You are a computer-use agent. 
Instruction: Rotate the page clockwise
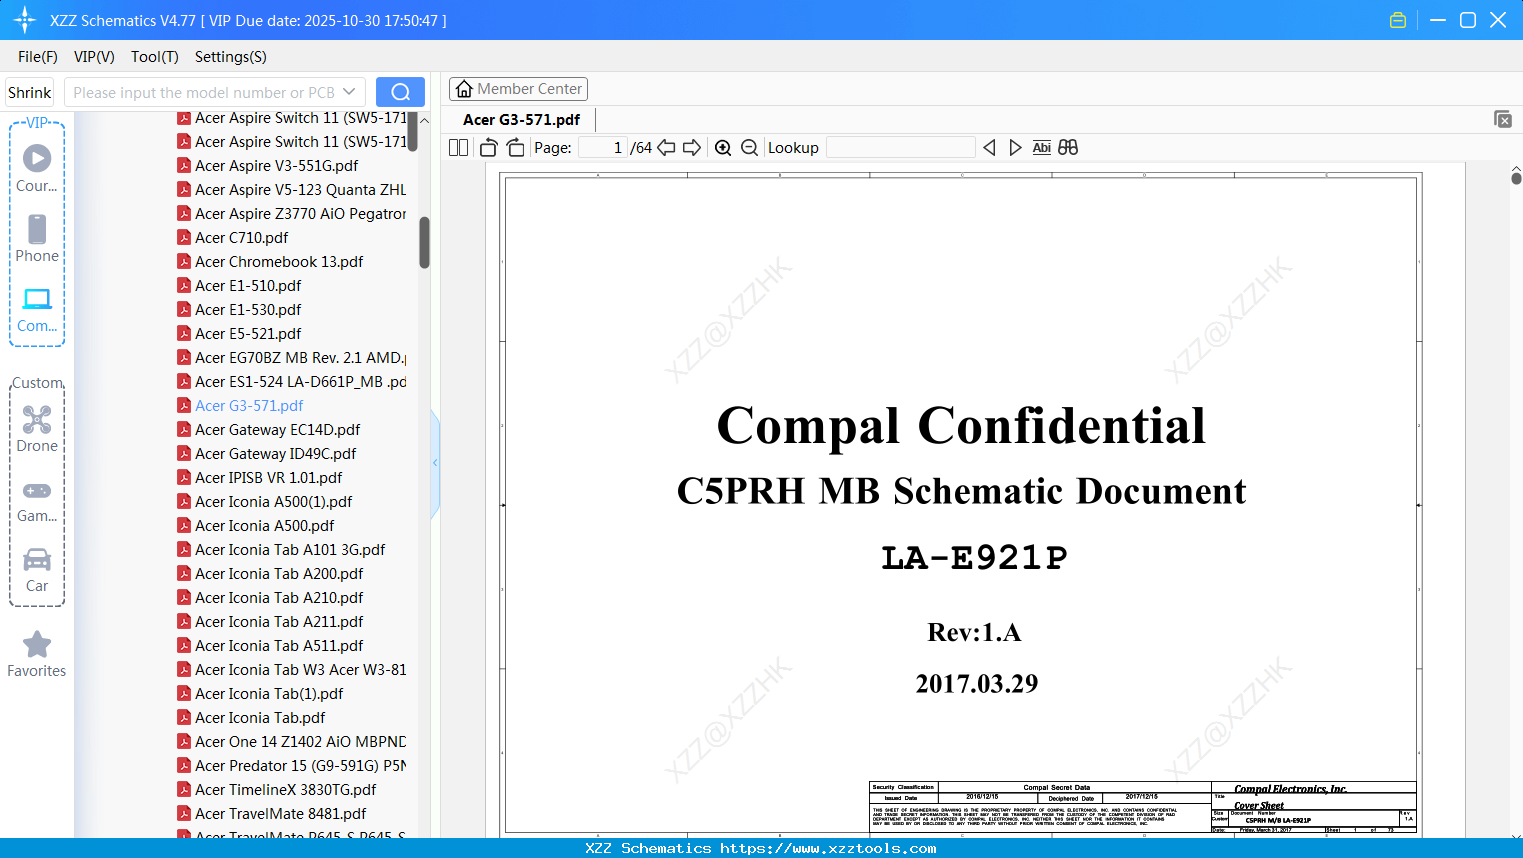point(516,148)
